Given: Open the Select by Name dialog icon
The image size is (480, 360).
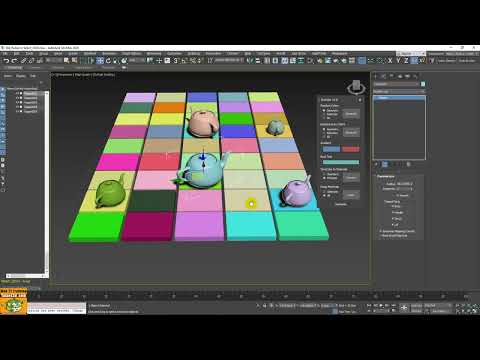Looking at the screenshot, I should (x=74, y=61).
